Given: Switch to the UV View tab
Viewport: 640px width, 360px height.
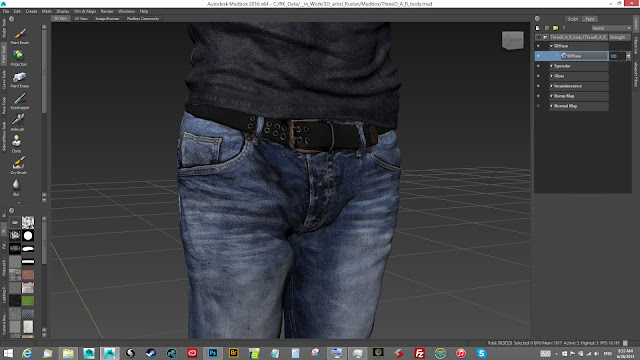Looking at the screenshot, I should pos(81,19).
